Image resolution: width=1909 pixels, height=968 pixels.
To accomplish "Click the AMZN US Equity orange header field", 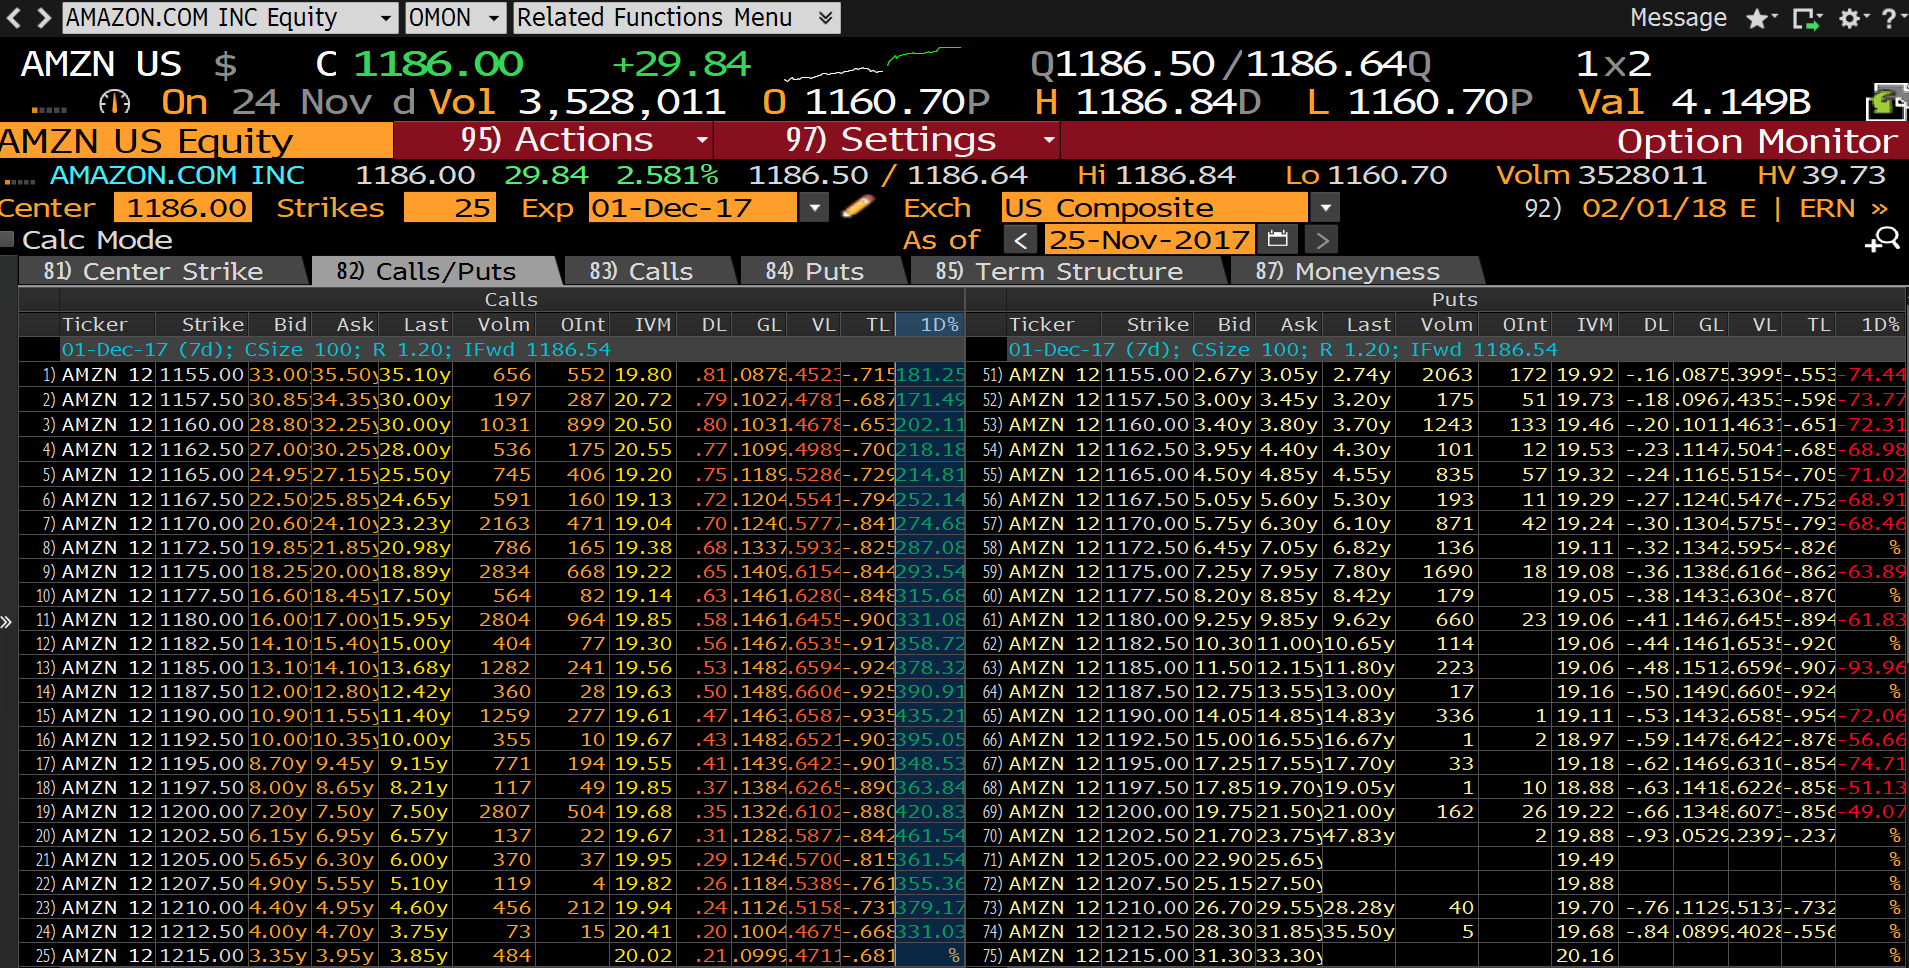I will coord(196,141).
